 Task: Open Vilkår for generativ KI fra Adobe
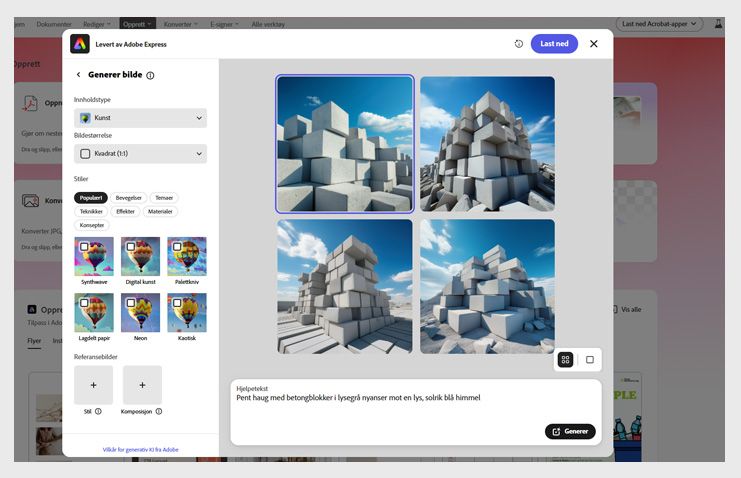140,450
